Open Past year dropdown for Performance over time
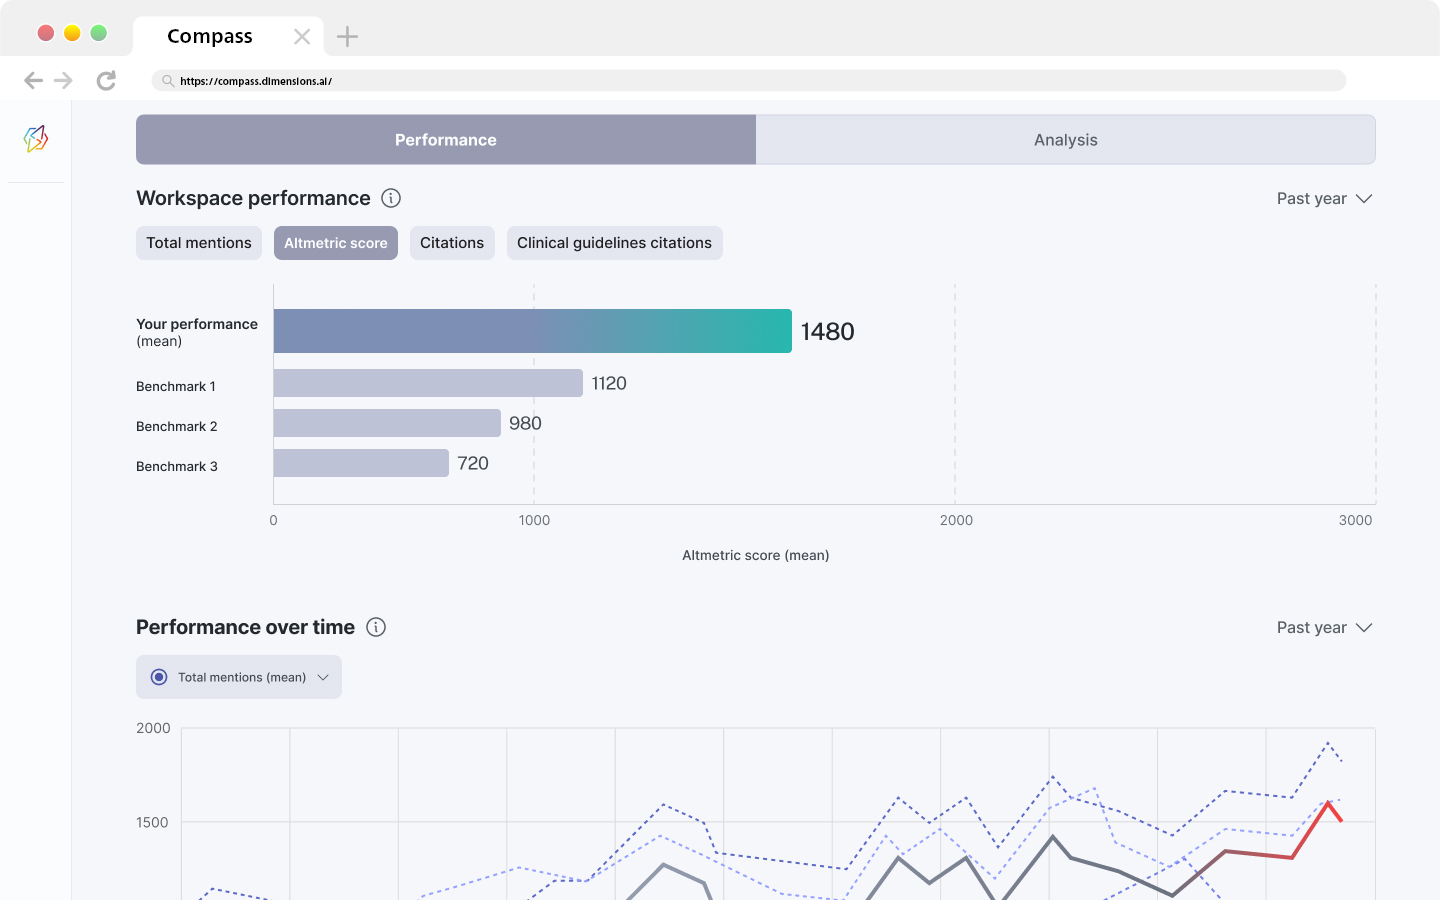 (x=1324, y=628)
